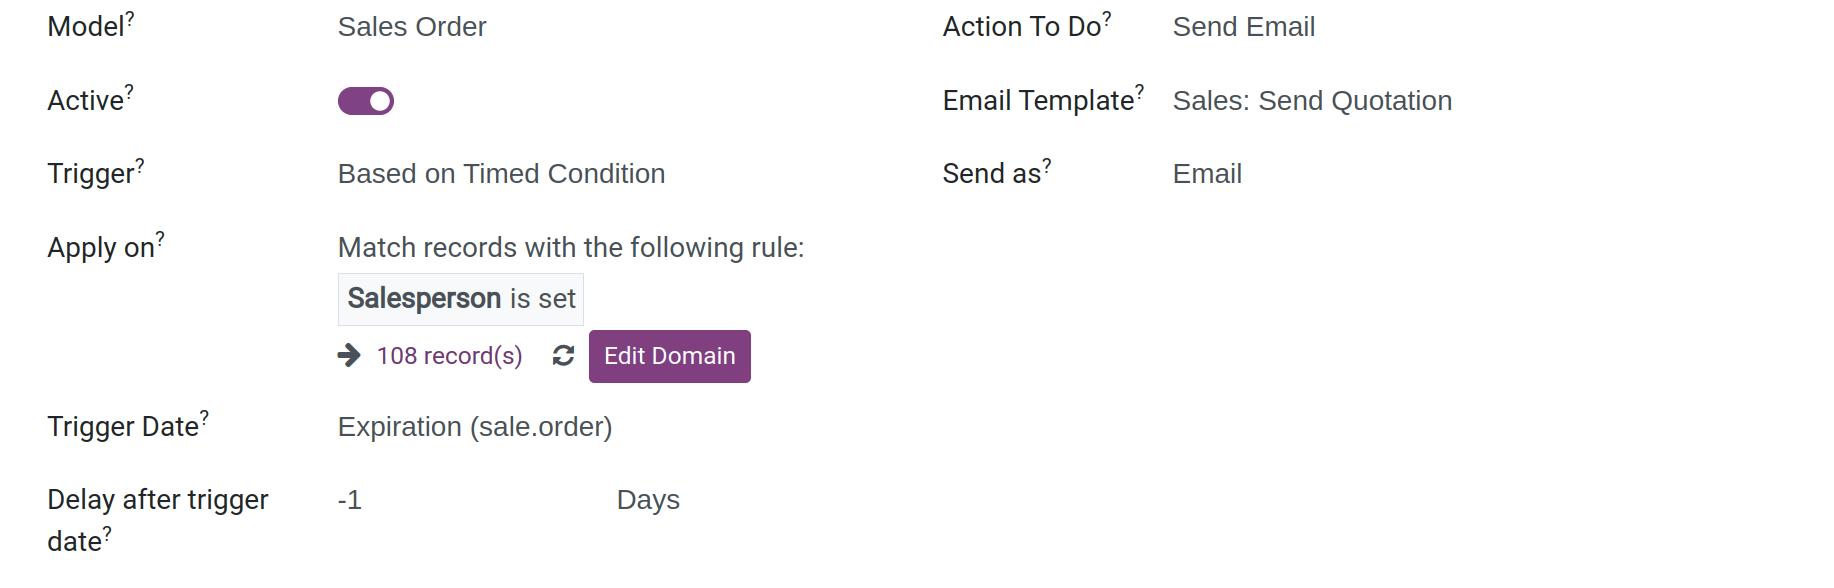The height and width of the screenshot is (588, 1834).
Task: Click the help question mark next to Trigger
Action: pyautogui.click(x=140, y=166)
